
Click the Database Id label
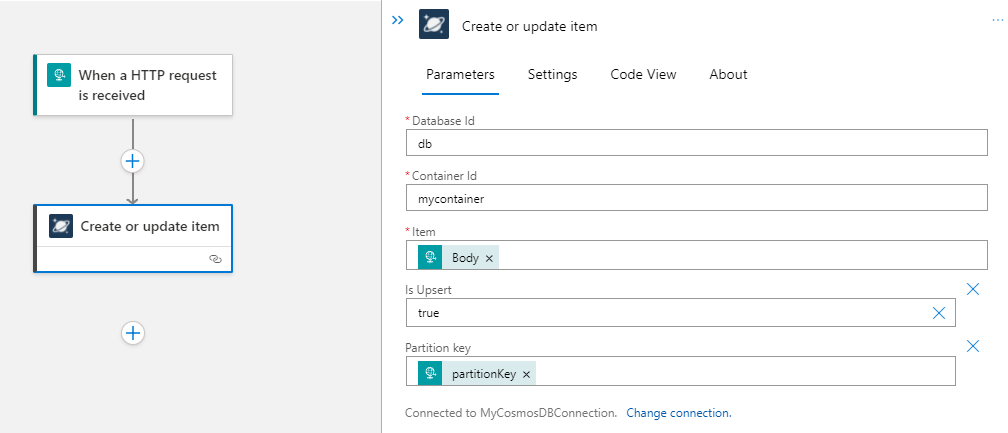(444, 120)
